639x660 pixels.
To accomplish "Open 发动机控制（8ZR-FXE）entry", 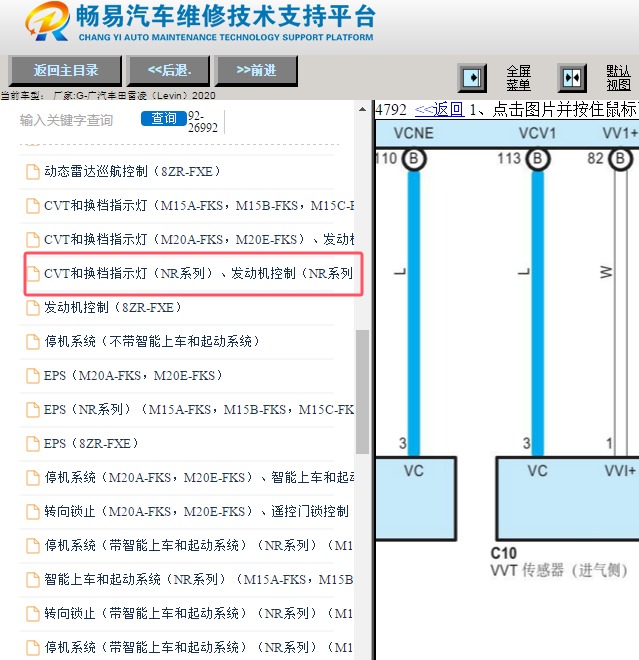I will [113, 308].
